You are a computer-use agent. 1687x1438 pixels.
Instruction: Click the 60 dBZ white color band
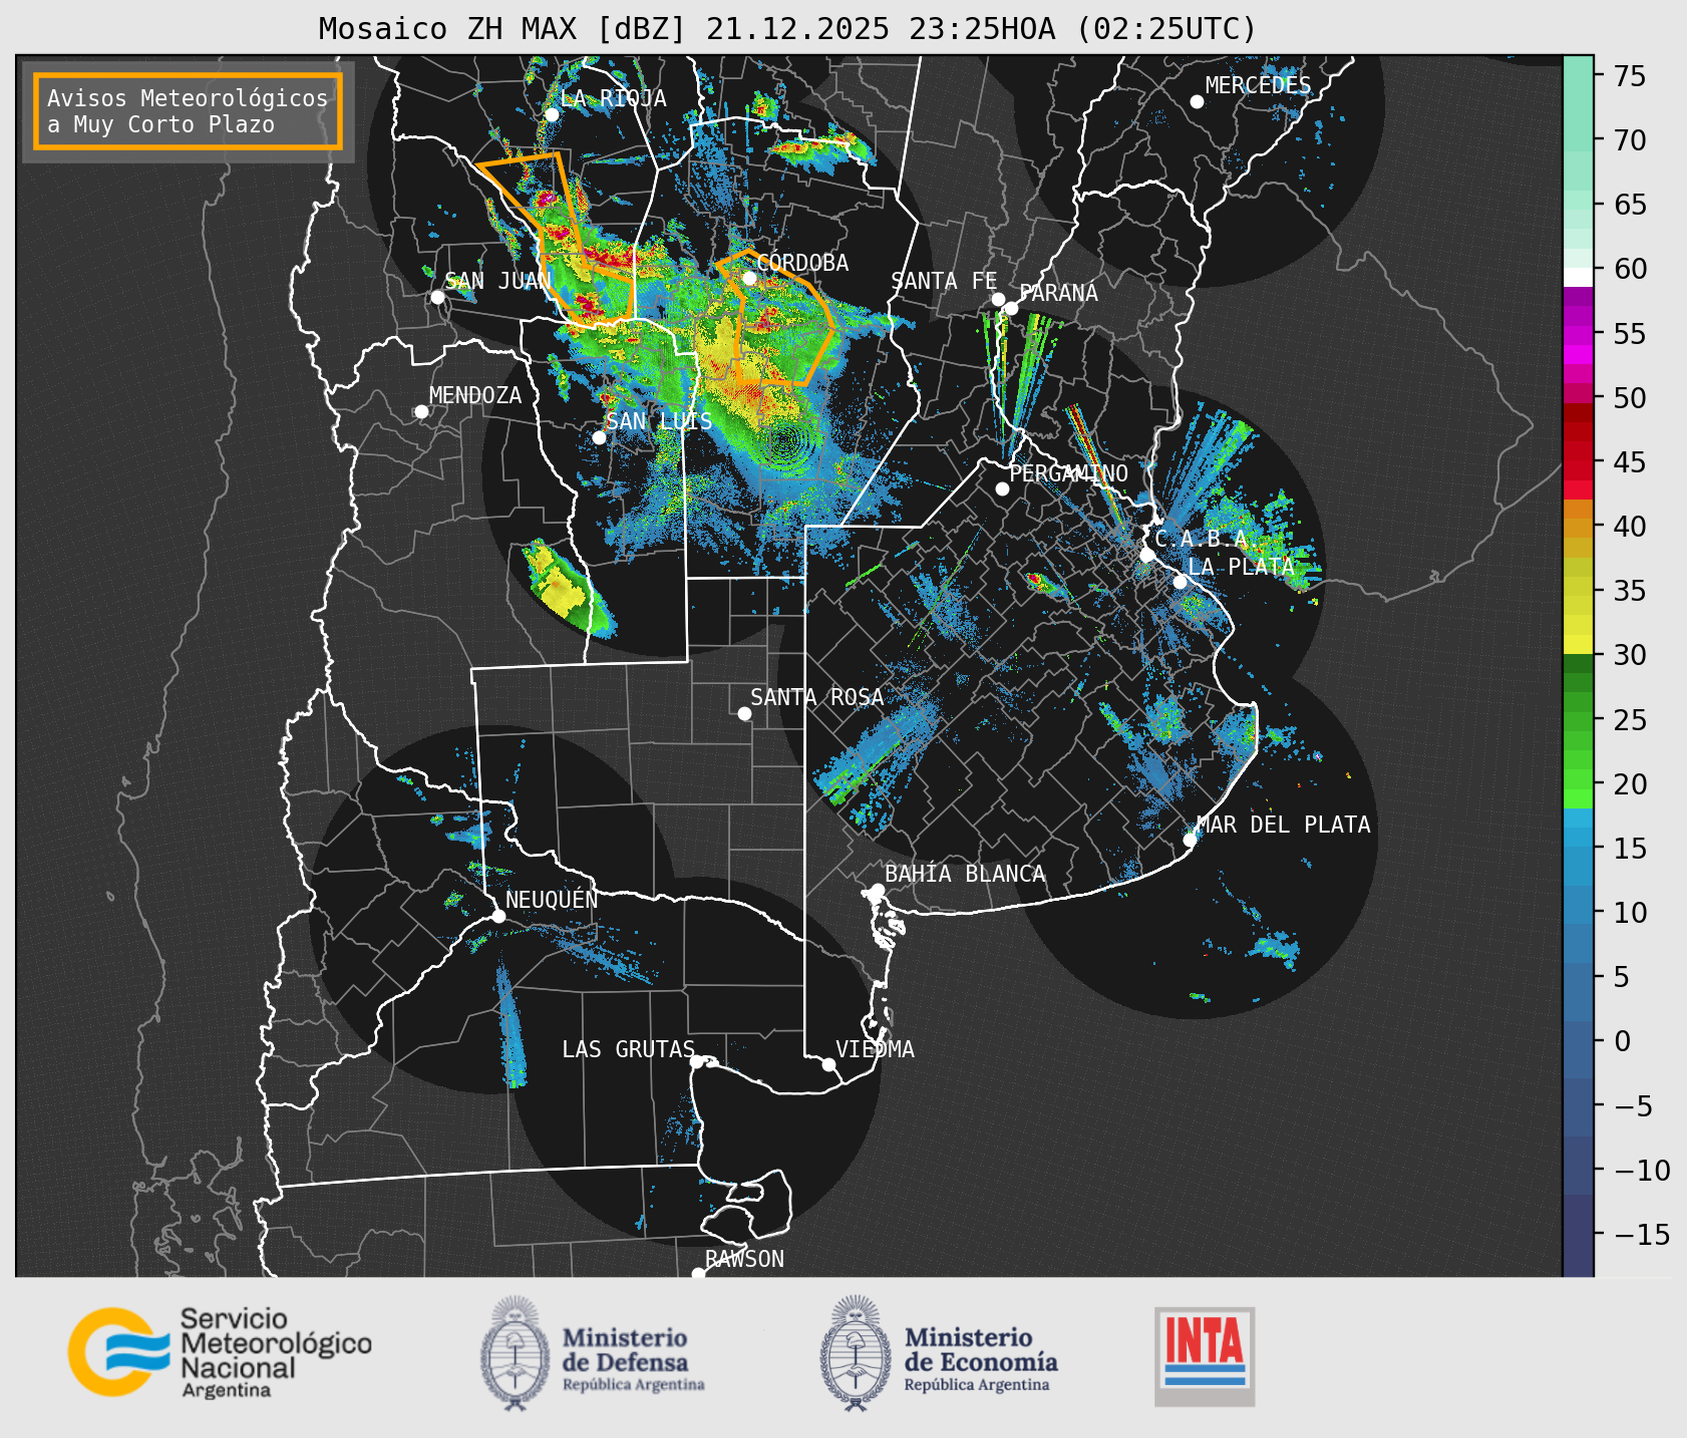(1577, 275)
